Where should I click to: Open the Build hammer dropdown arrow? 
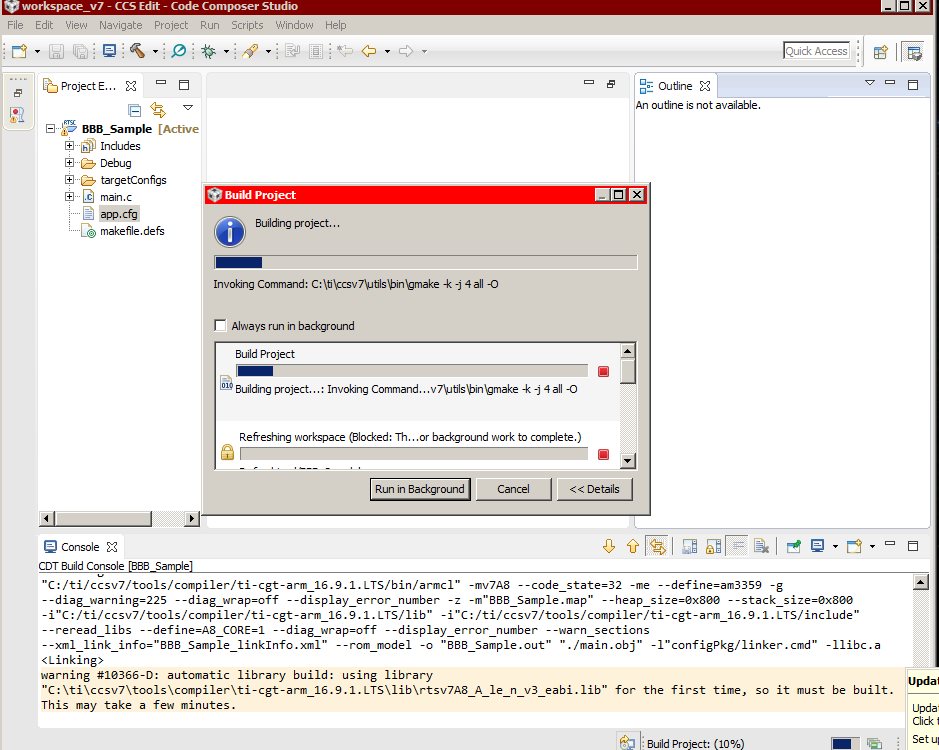[x=155, y=52]
